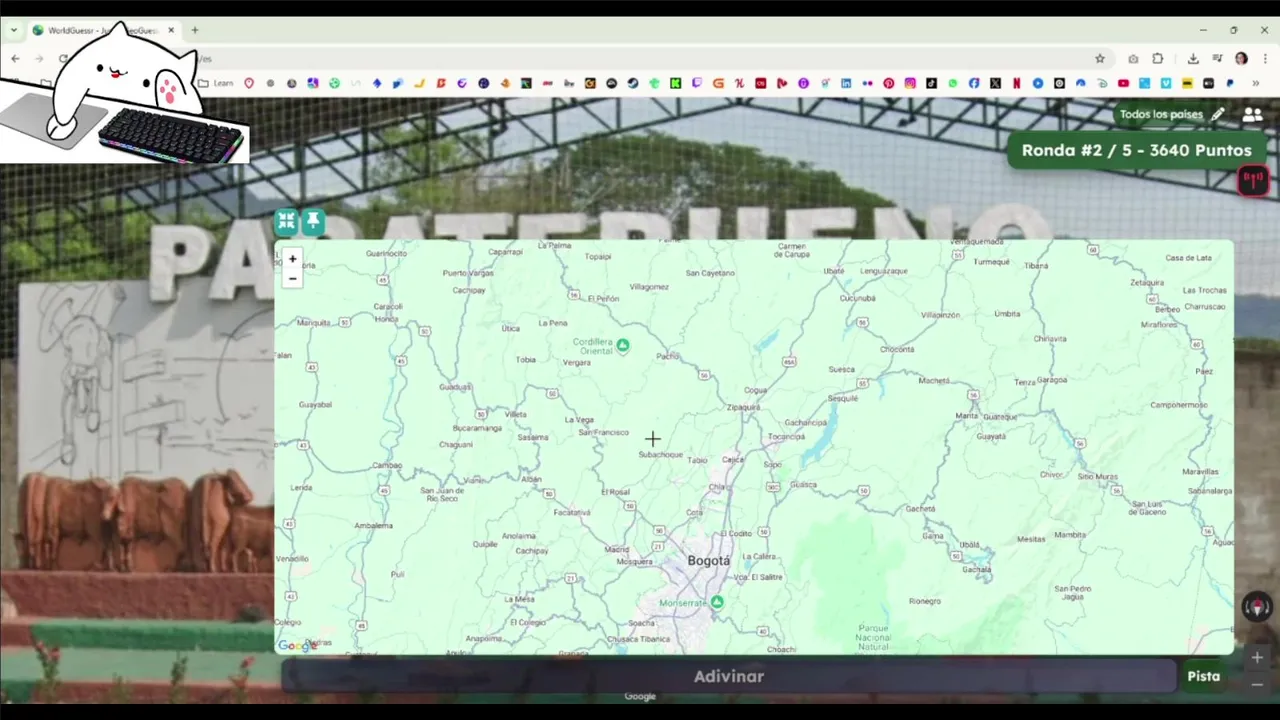Zoom in the map with plus button
Viewport: 1280px width, 720px height.
click(x=292, y=259)
